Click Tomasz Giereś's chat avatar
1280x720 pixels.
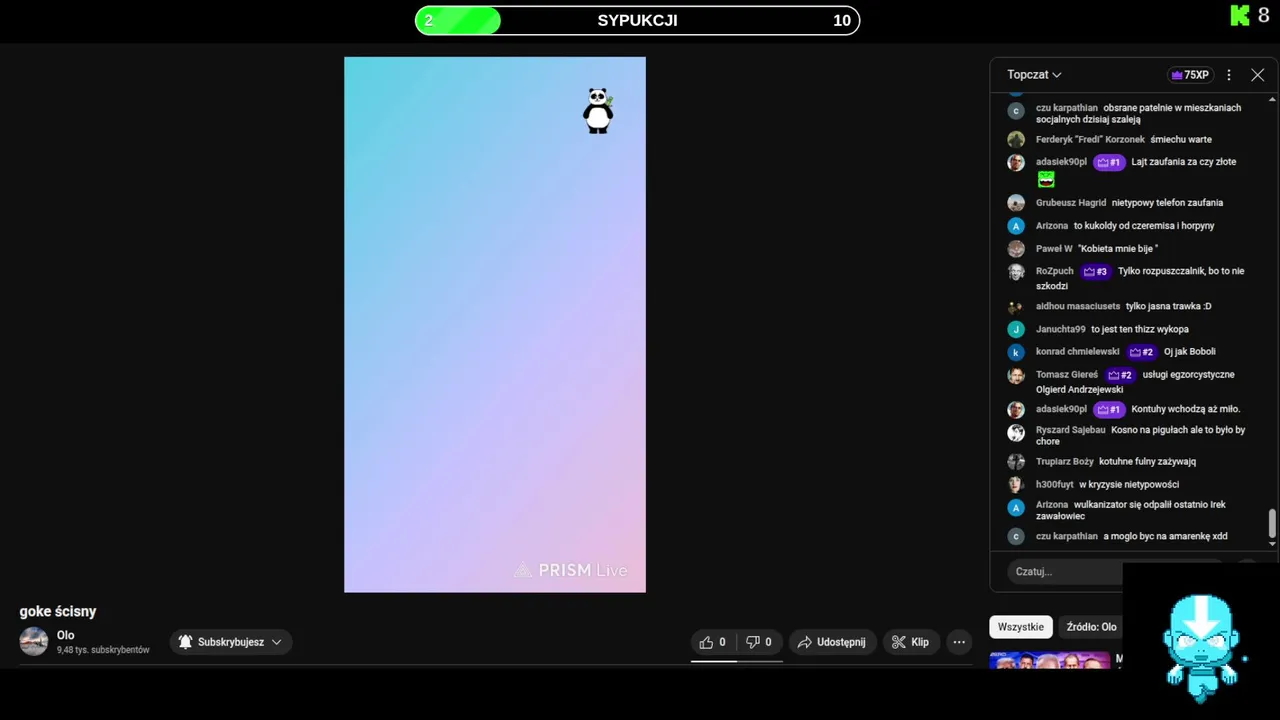pyautogui.click(x=1016, y=376)
